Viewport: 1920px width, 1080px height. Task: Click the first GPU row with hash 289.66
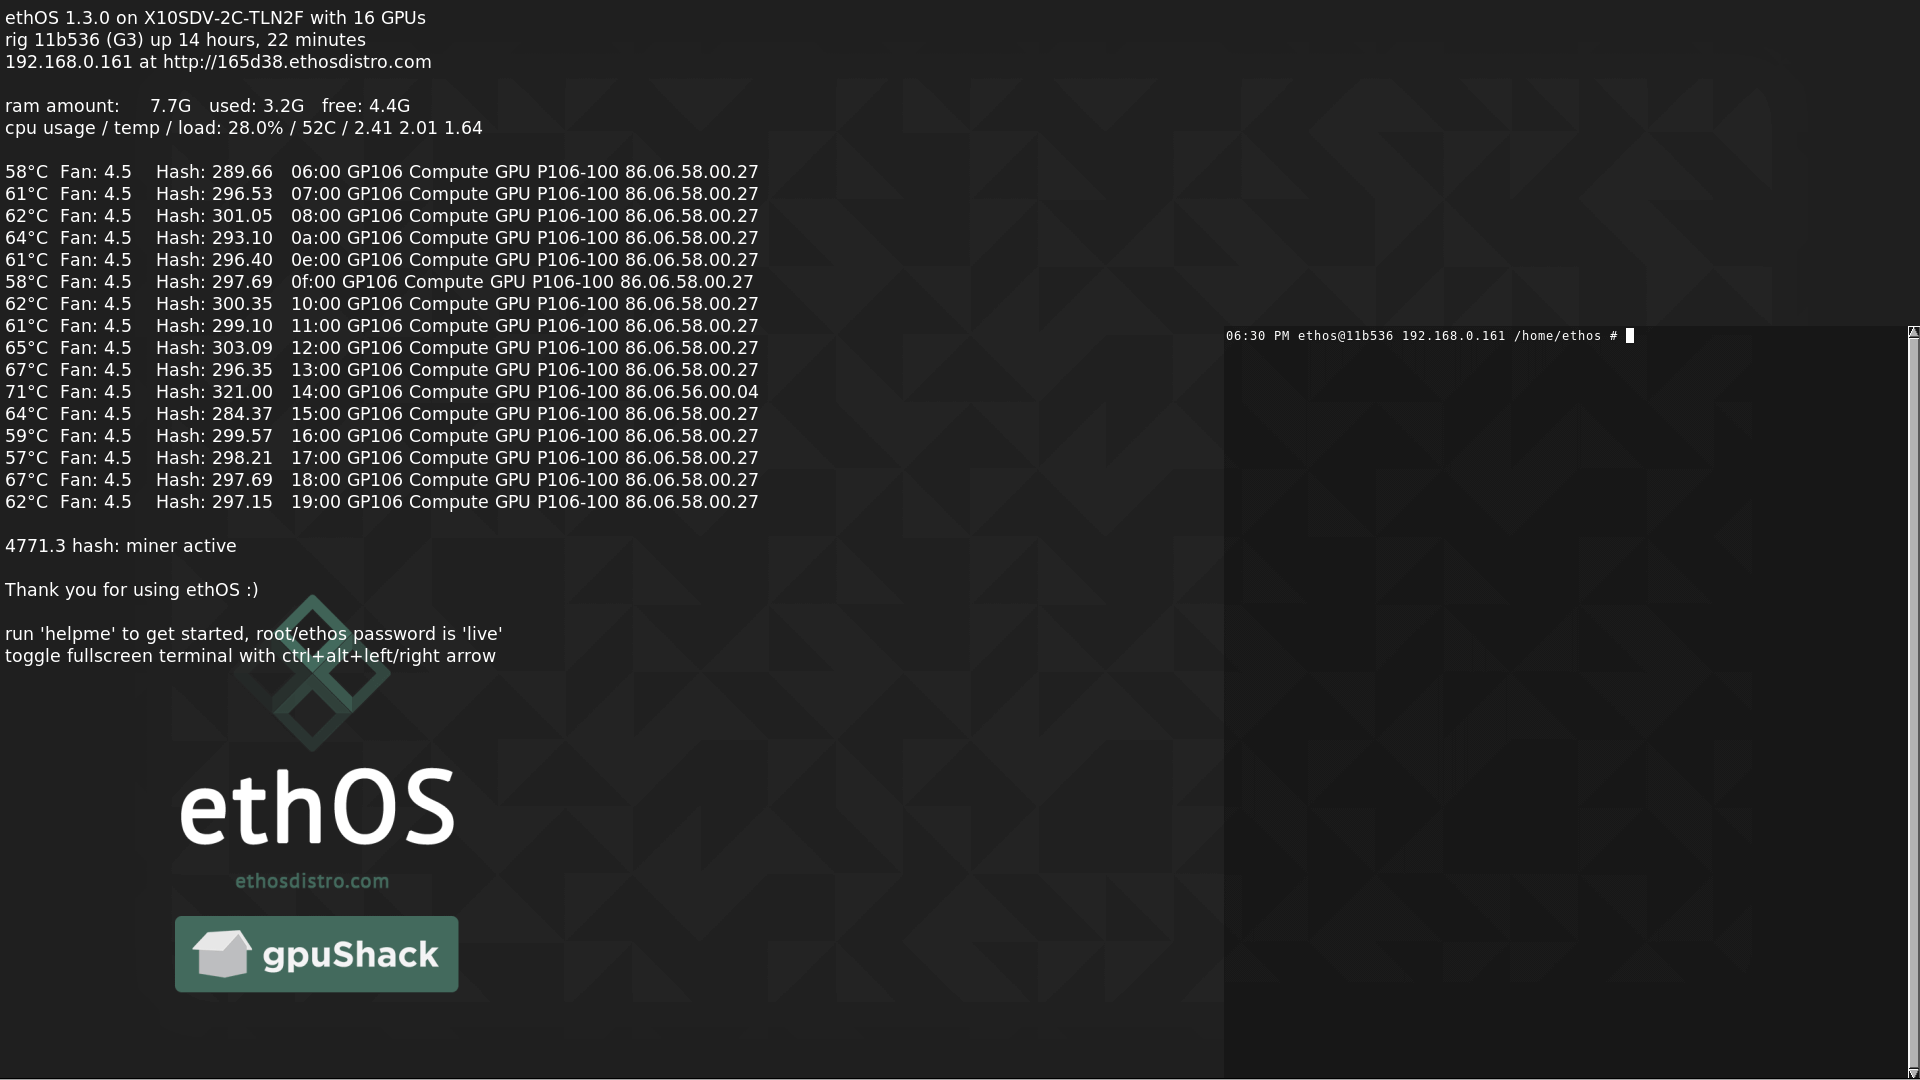(381, 172)
